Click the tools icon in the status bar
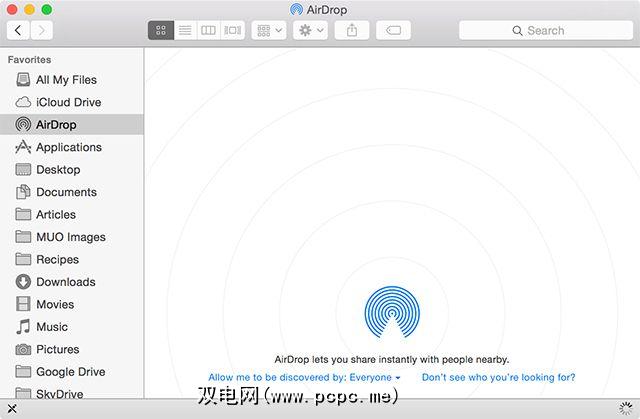 (12, 408)
